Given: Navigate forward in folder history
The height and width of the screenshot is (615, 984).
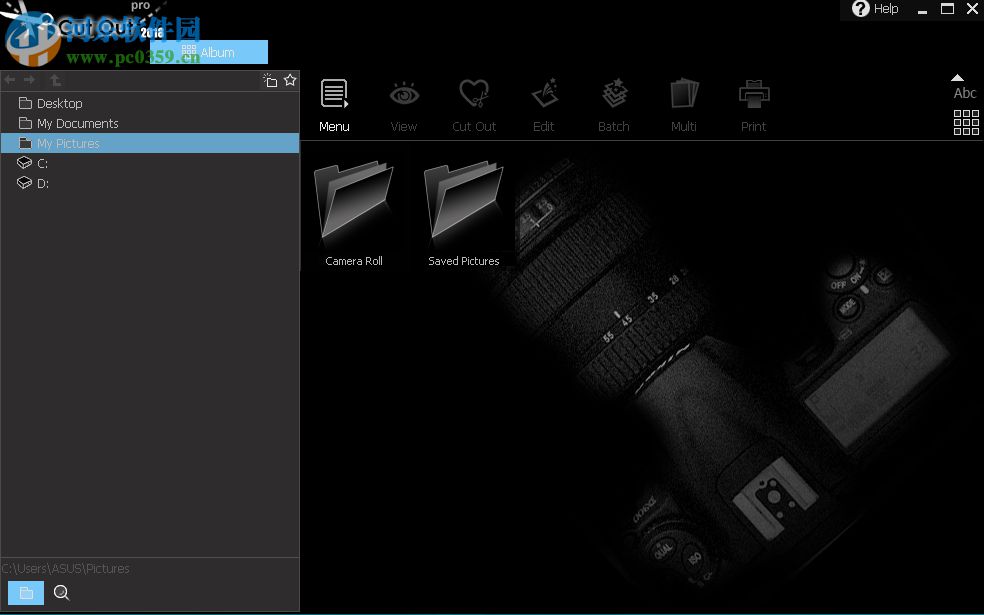Looking at the screenshot, I should (29, 80).
